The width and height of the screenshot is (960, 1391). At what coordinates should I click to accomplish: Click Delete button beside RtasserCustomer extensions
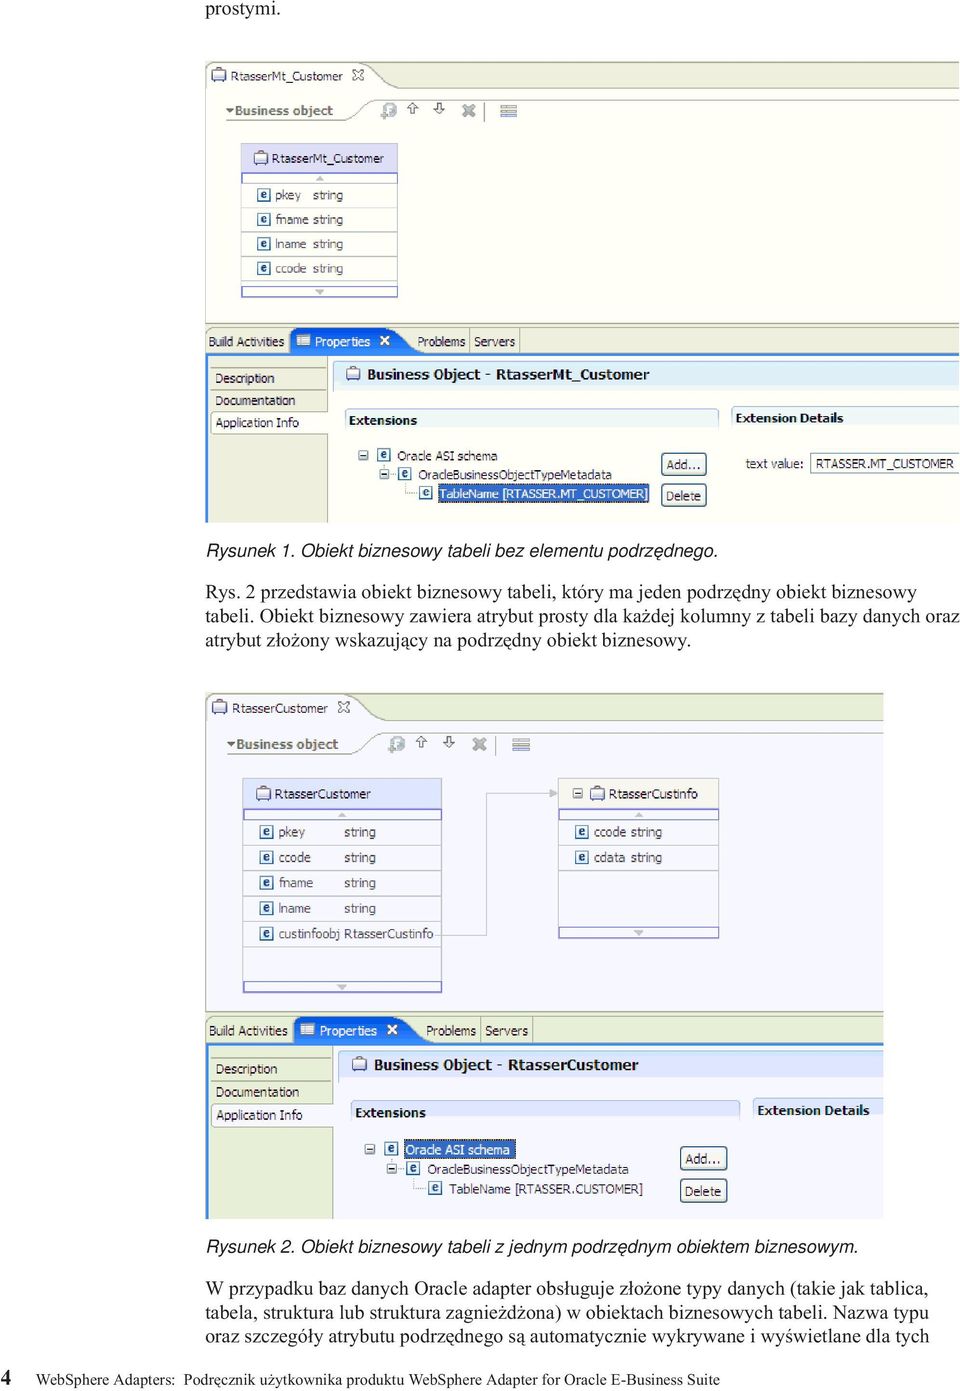coord(704,1191)
